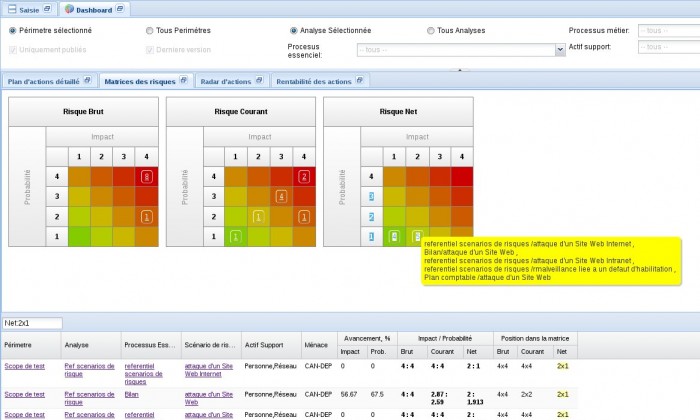
Task: Click the 67.5 probability value cell
Action: [x=377, y=395]
